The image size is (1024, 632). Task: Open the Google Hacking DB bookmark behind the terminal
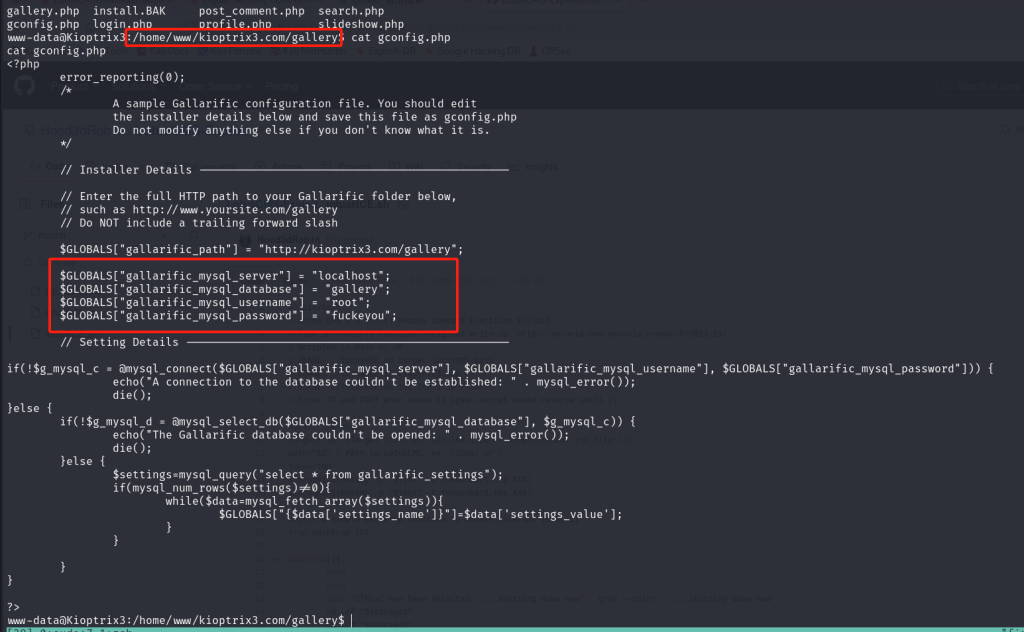(473, 51)
